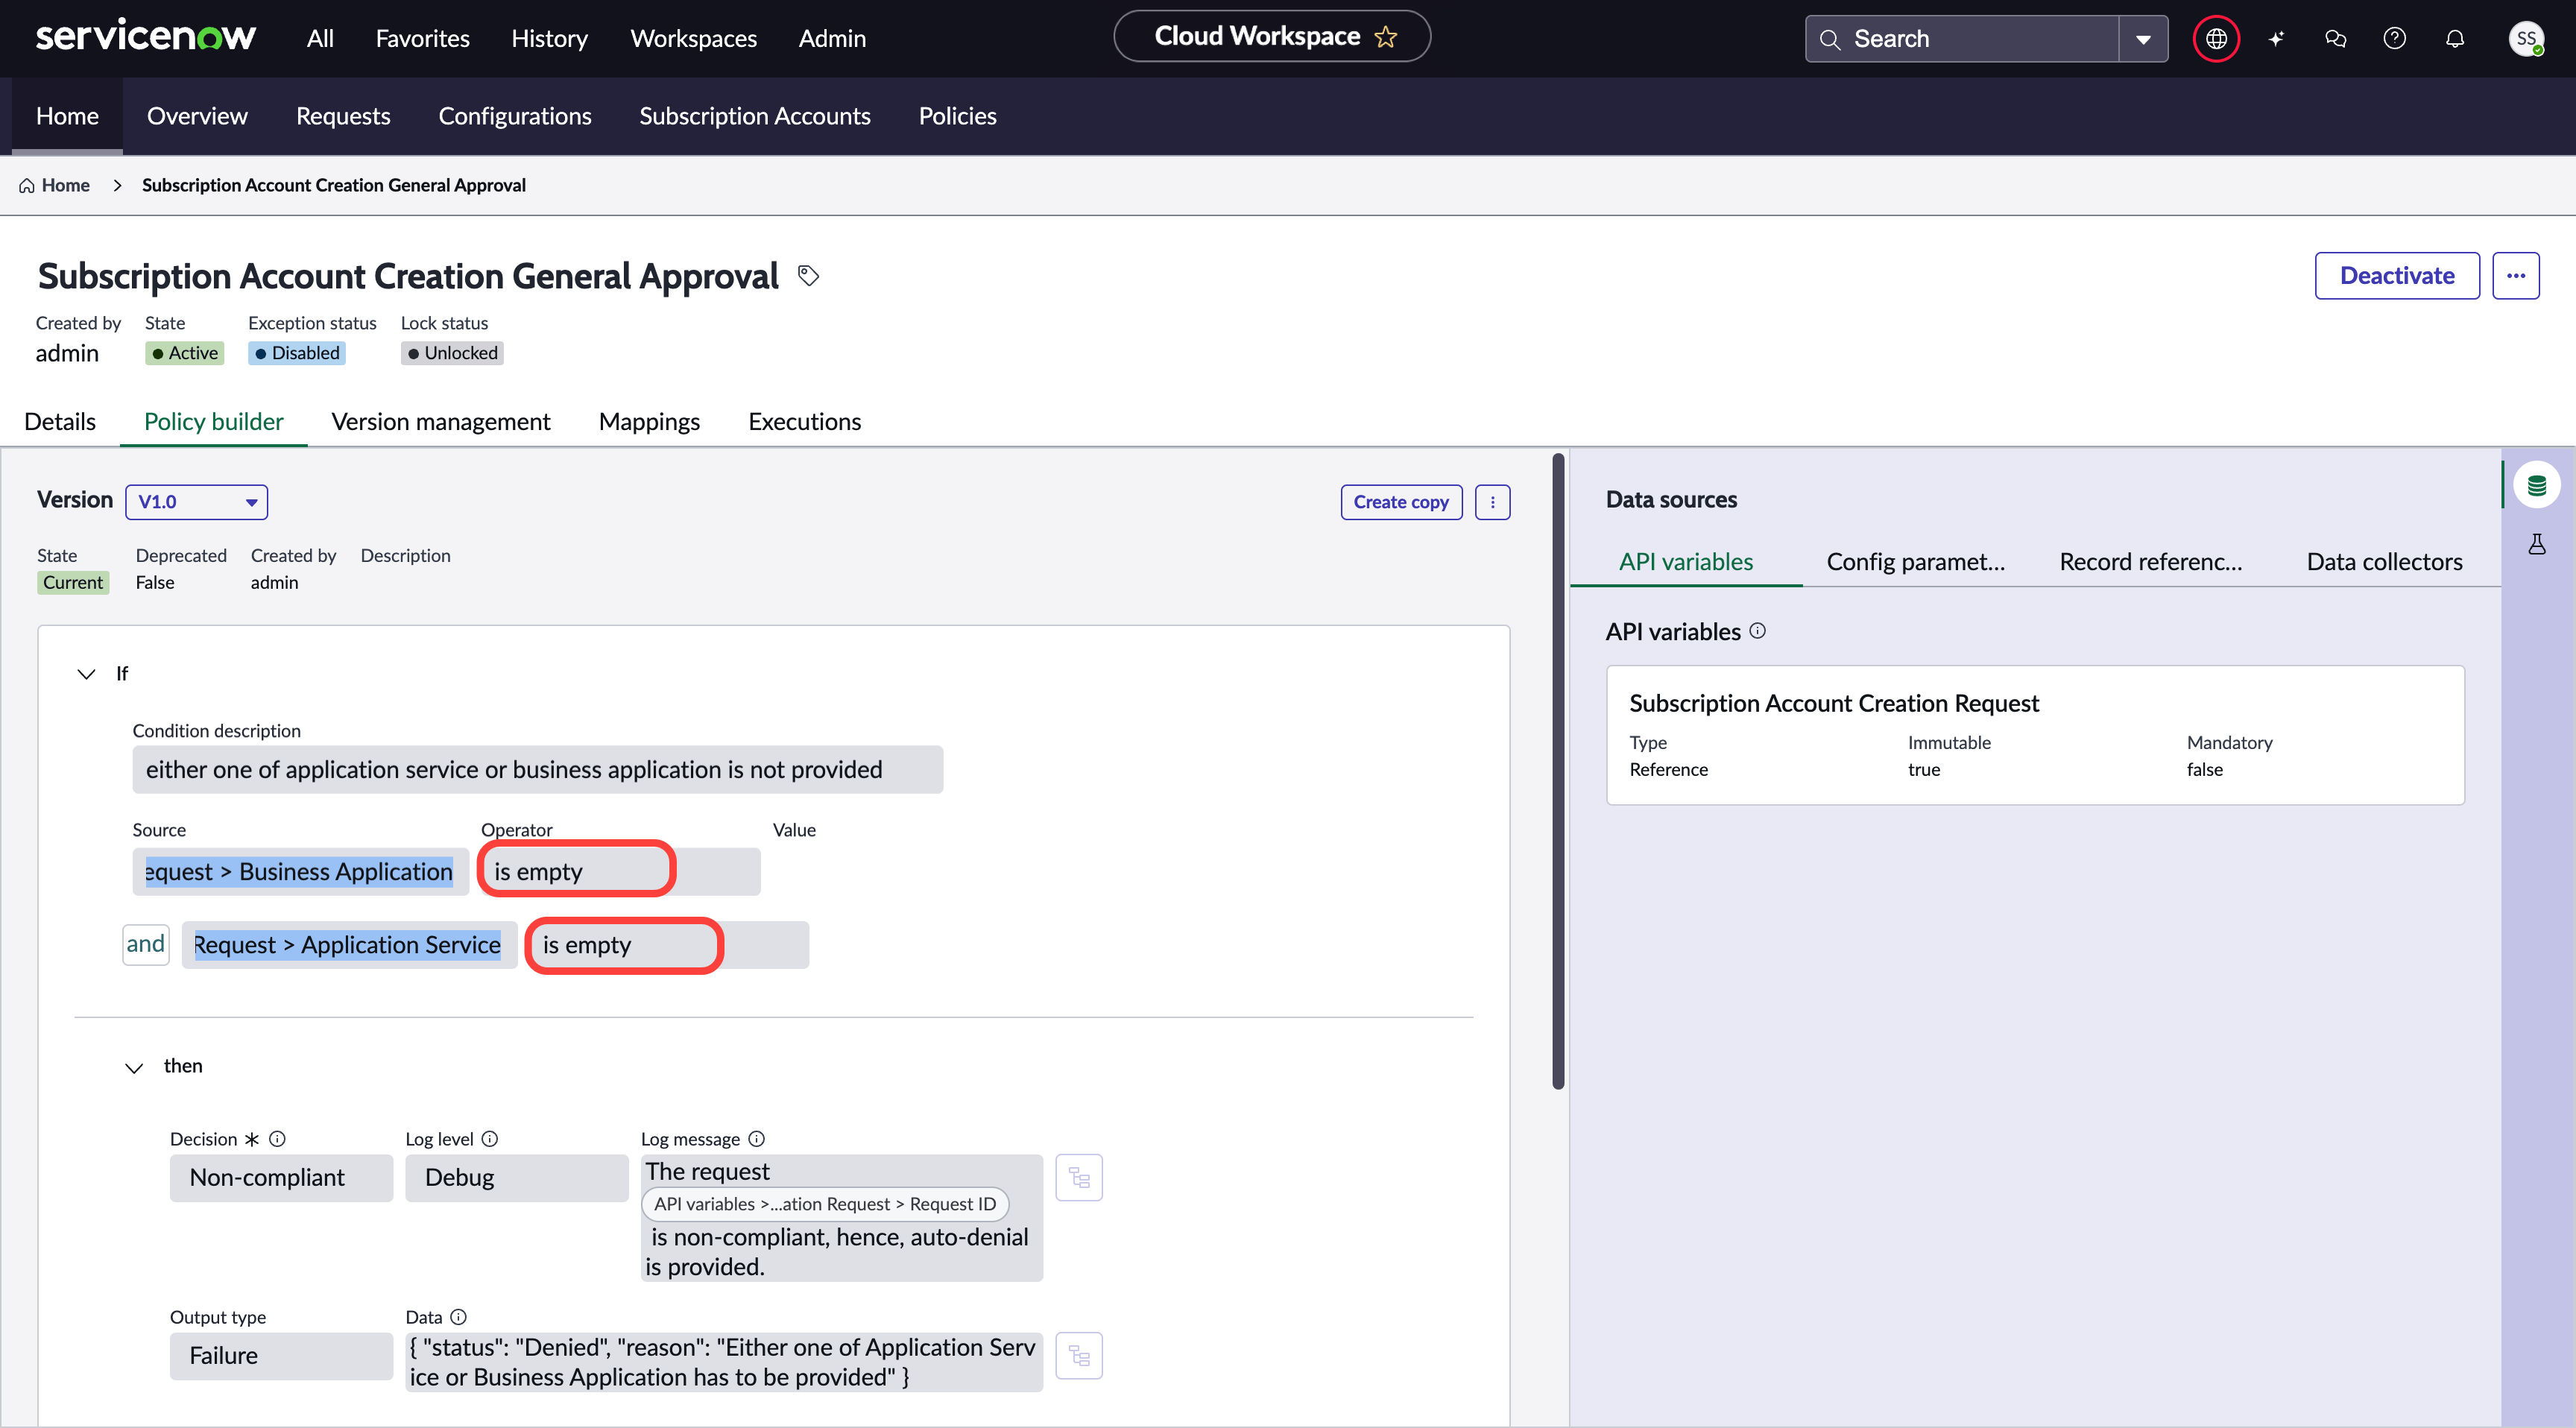Viewport: 2576px width, 1428px height.
Task: Click the Request ID data pill
Action: (825, 1205)
